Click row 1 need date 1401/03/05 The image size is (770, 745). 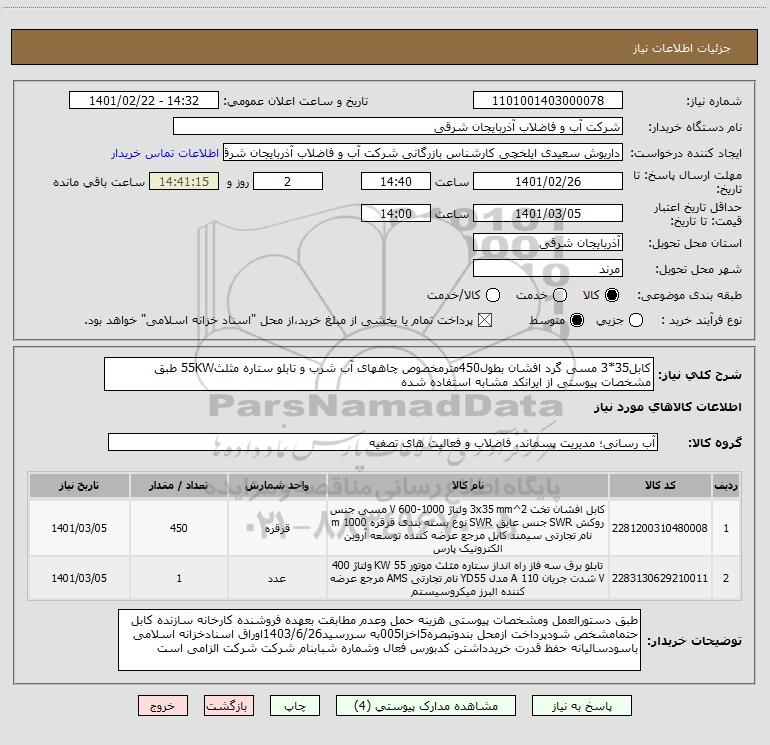[79, 528]
